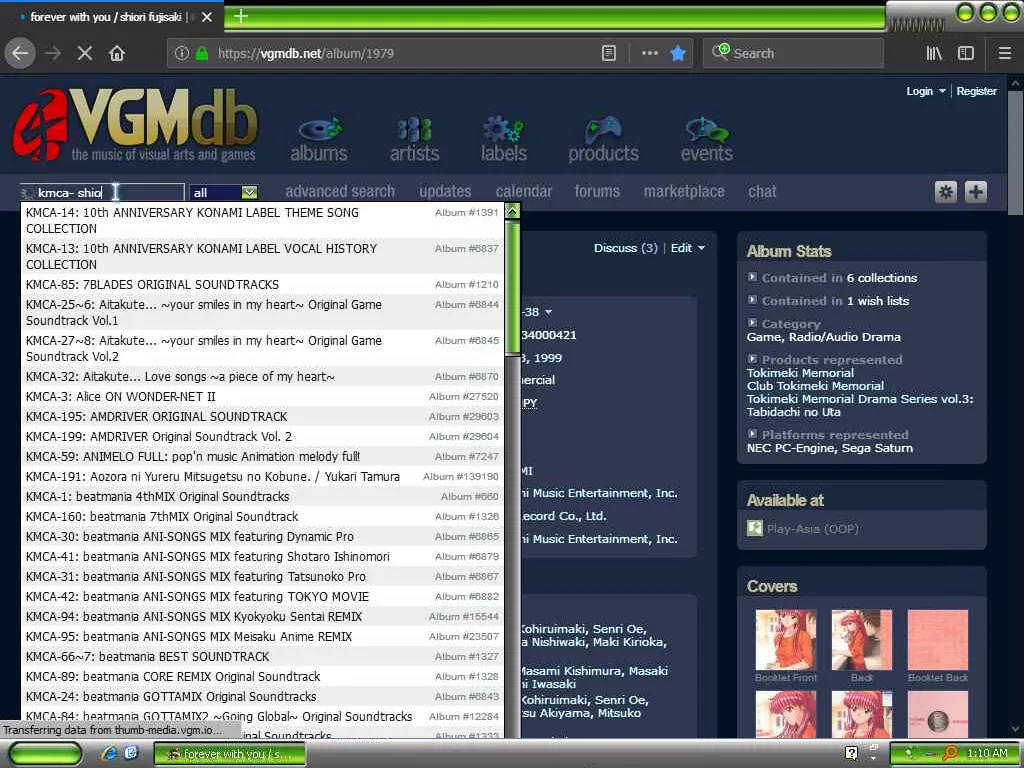Open the products section icon
This screenshot has height=768, width=1024.
point(603,138)
